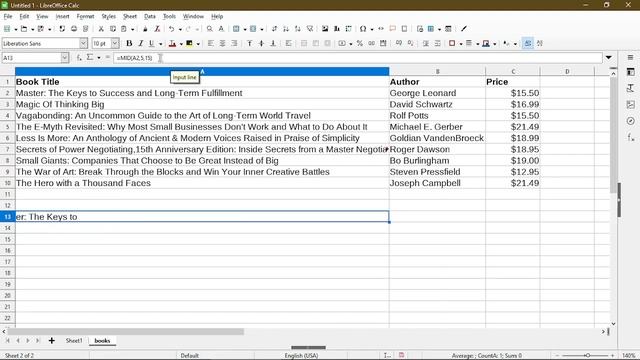Screen dimensions: 640x360
Task: Select column B header
Action: tap(437, 71)
